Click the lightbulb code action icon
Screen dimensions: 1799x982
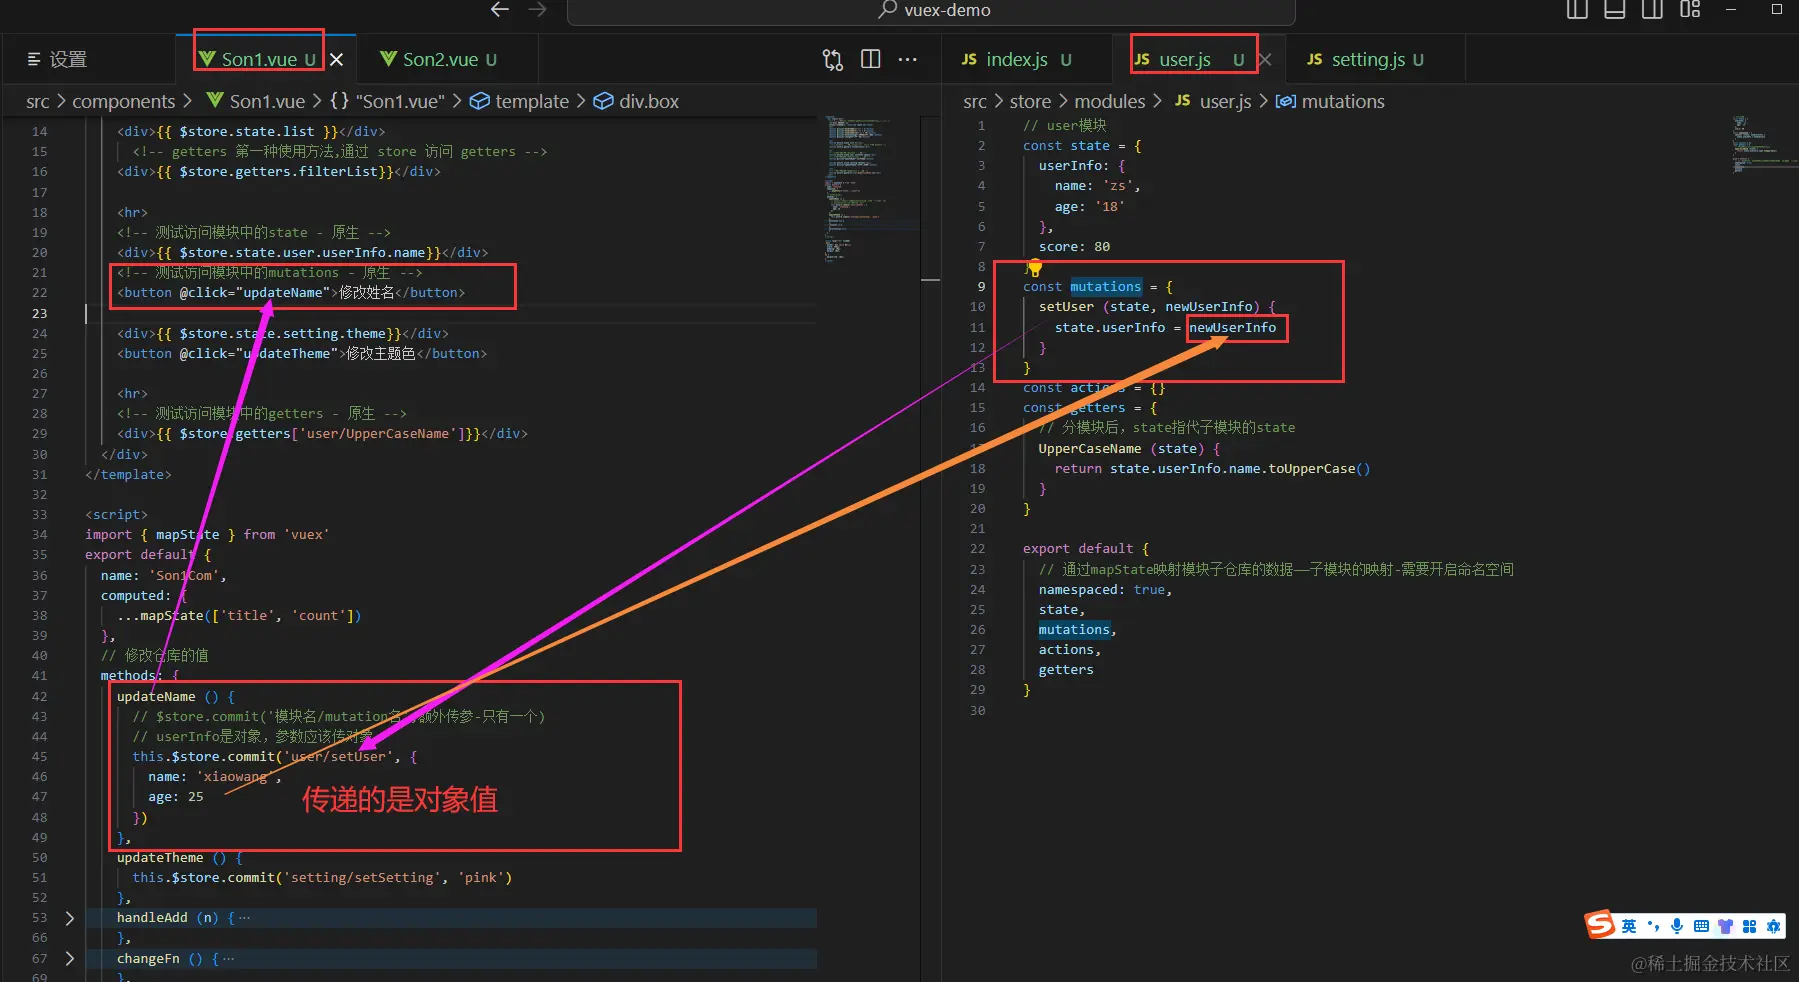click(x=1034, y=268)
